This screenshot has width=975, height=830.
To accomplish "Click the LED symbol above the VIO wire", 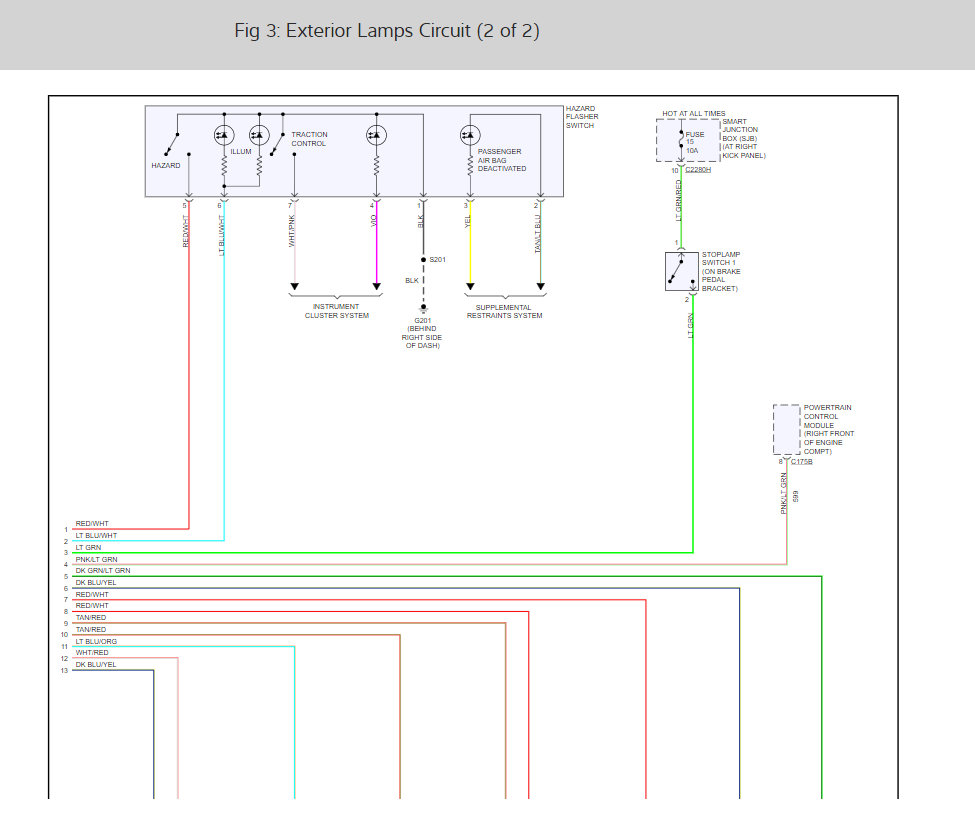I will 376,135.
